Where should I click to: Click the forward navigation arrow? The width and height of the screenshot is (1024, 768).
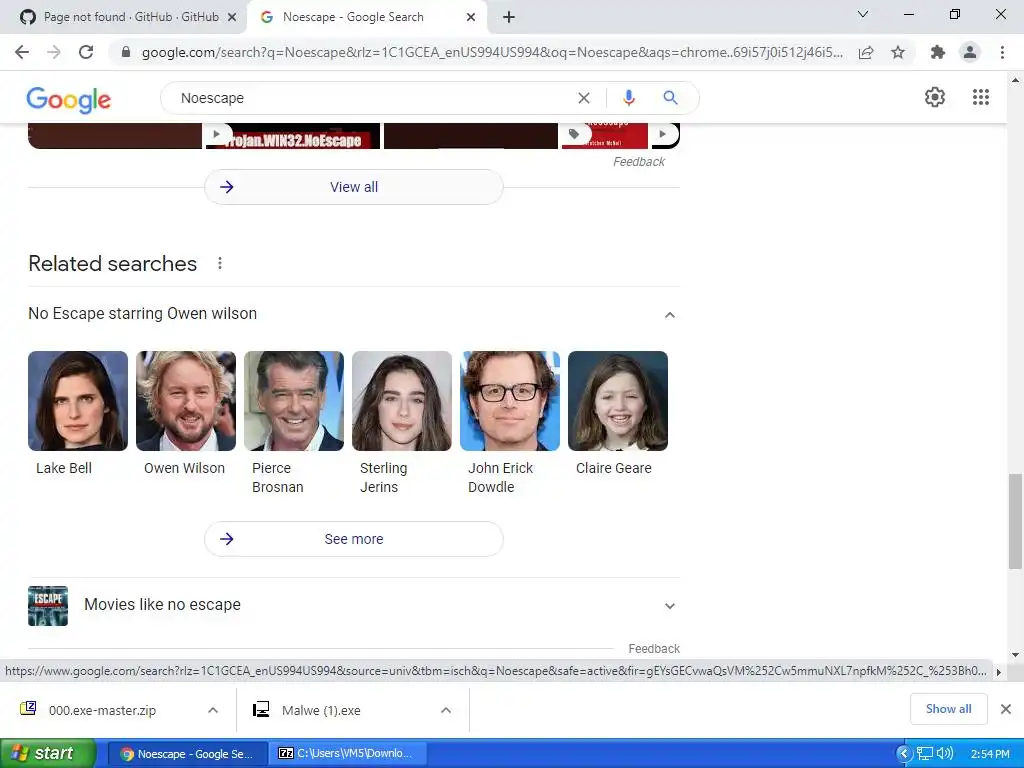coord(54,52)
